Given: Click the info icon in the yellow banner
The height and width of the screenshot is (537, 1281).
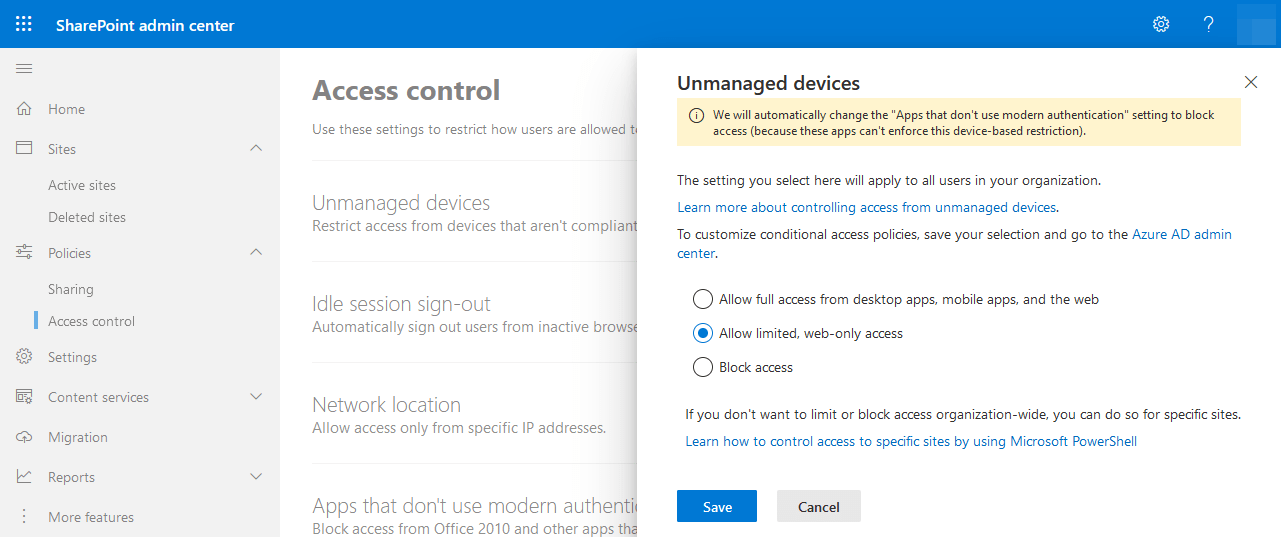Looking at the screenshot, I should click(x=697, y=116).
